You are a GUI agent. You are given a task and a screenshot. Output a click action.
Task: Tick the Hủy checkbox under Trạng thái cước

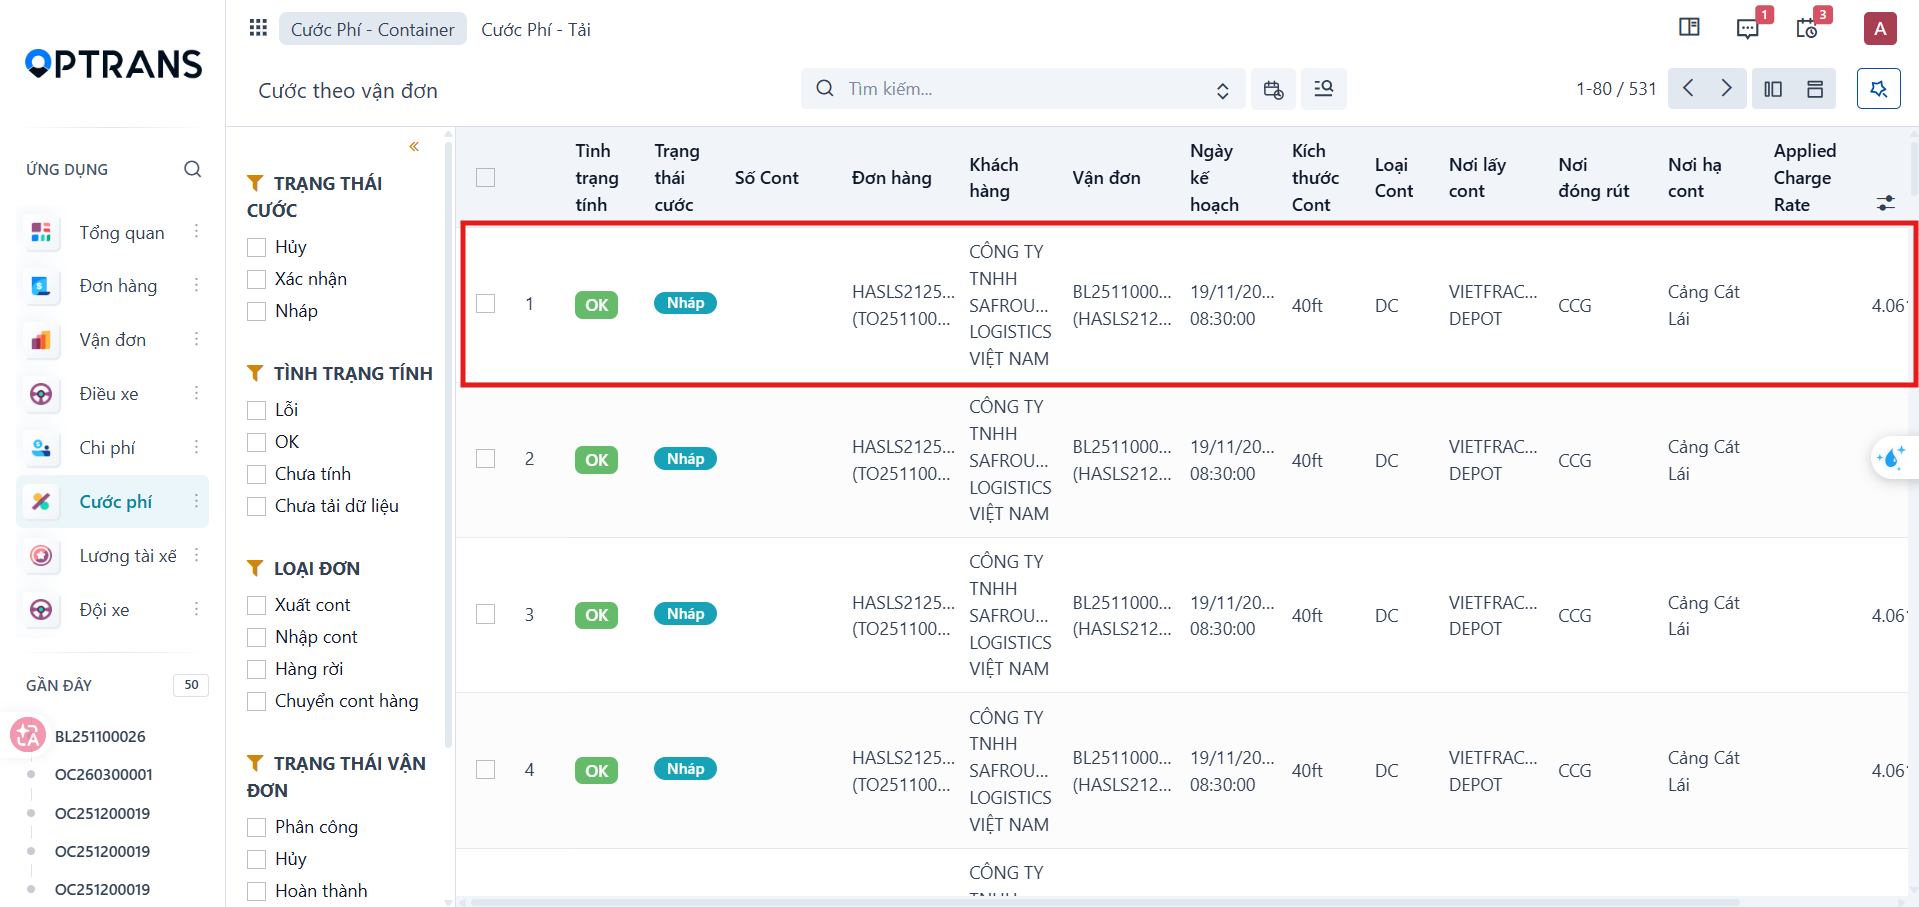(x=257, y=247)
